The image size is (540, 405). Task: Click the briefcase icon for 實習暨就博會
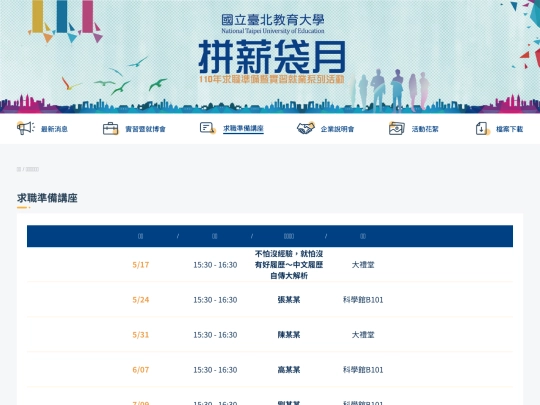[111, 128]
